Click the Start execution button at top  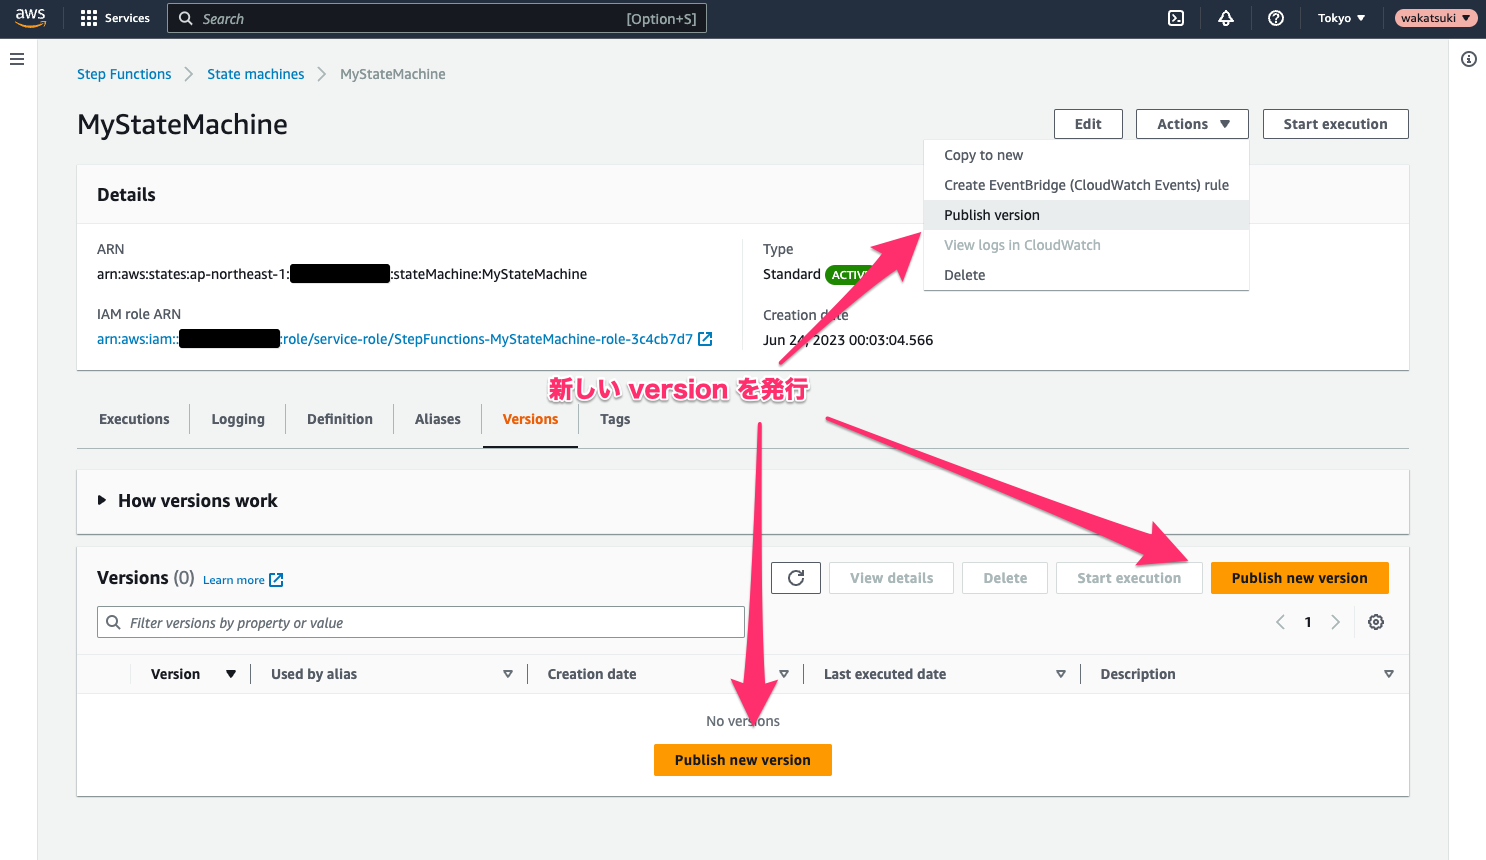click(1335, 124)
